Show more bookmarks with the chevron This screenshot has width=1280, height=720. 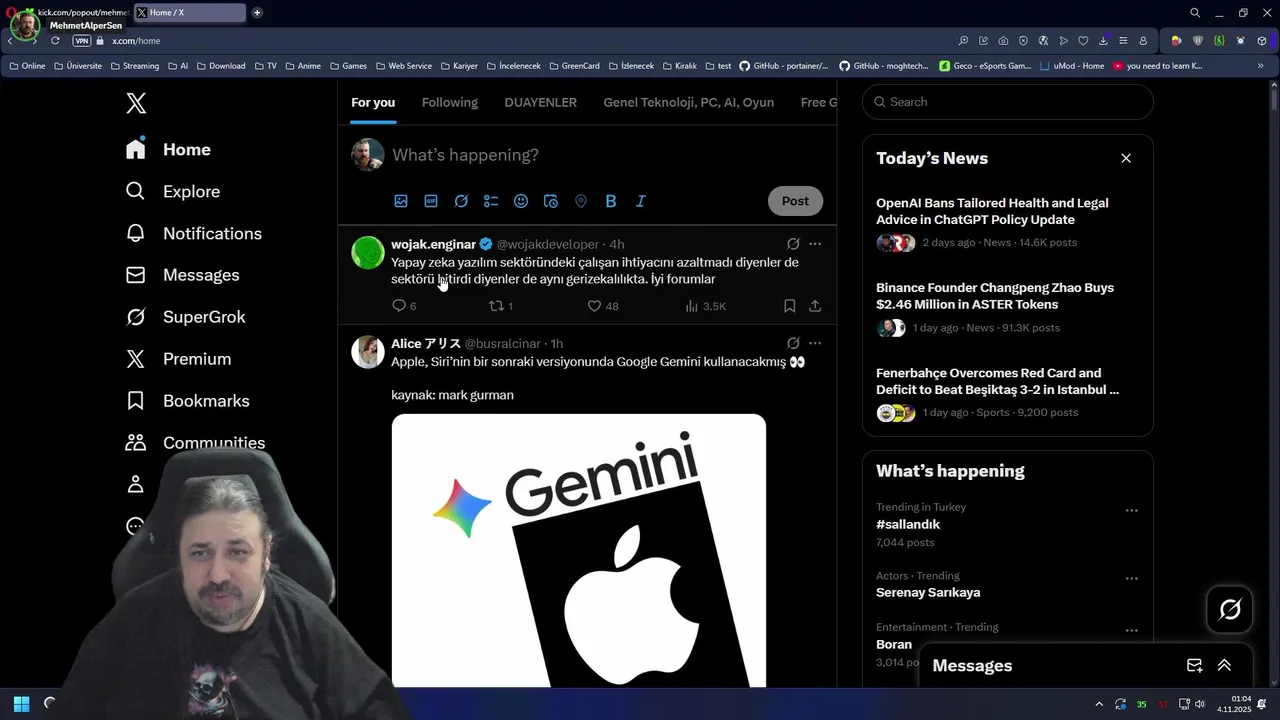[1260, 66]
